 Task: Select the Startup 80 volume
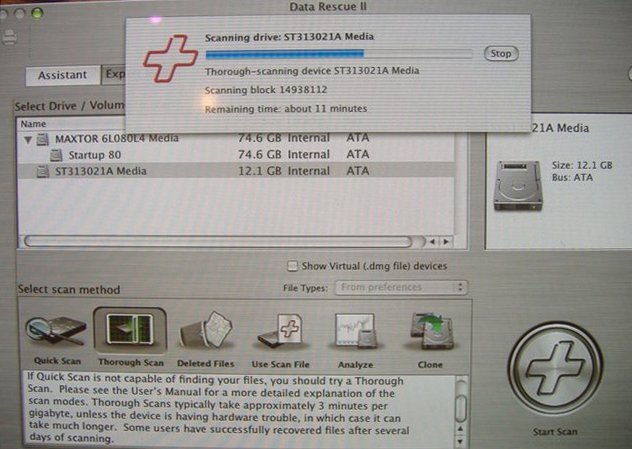(95, 155)
